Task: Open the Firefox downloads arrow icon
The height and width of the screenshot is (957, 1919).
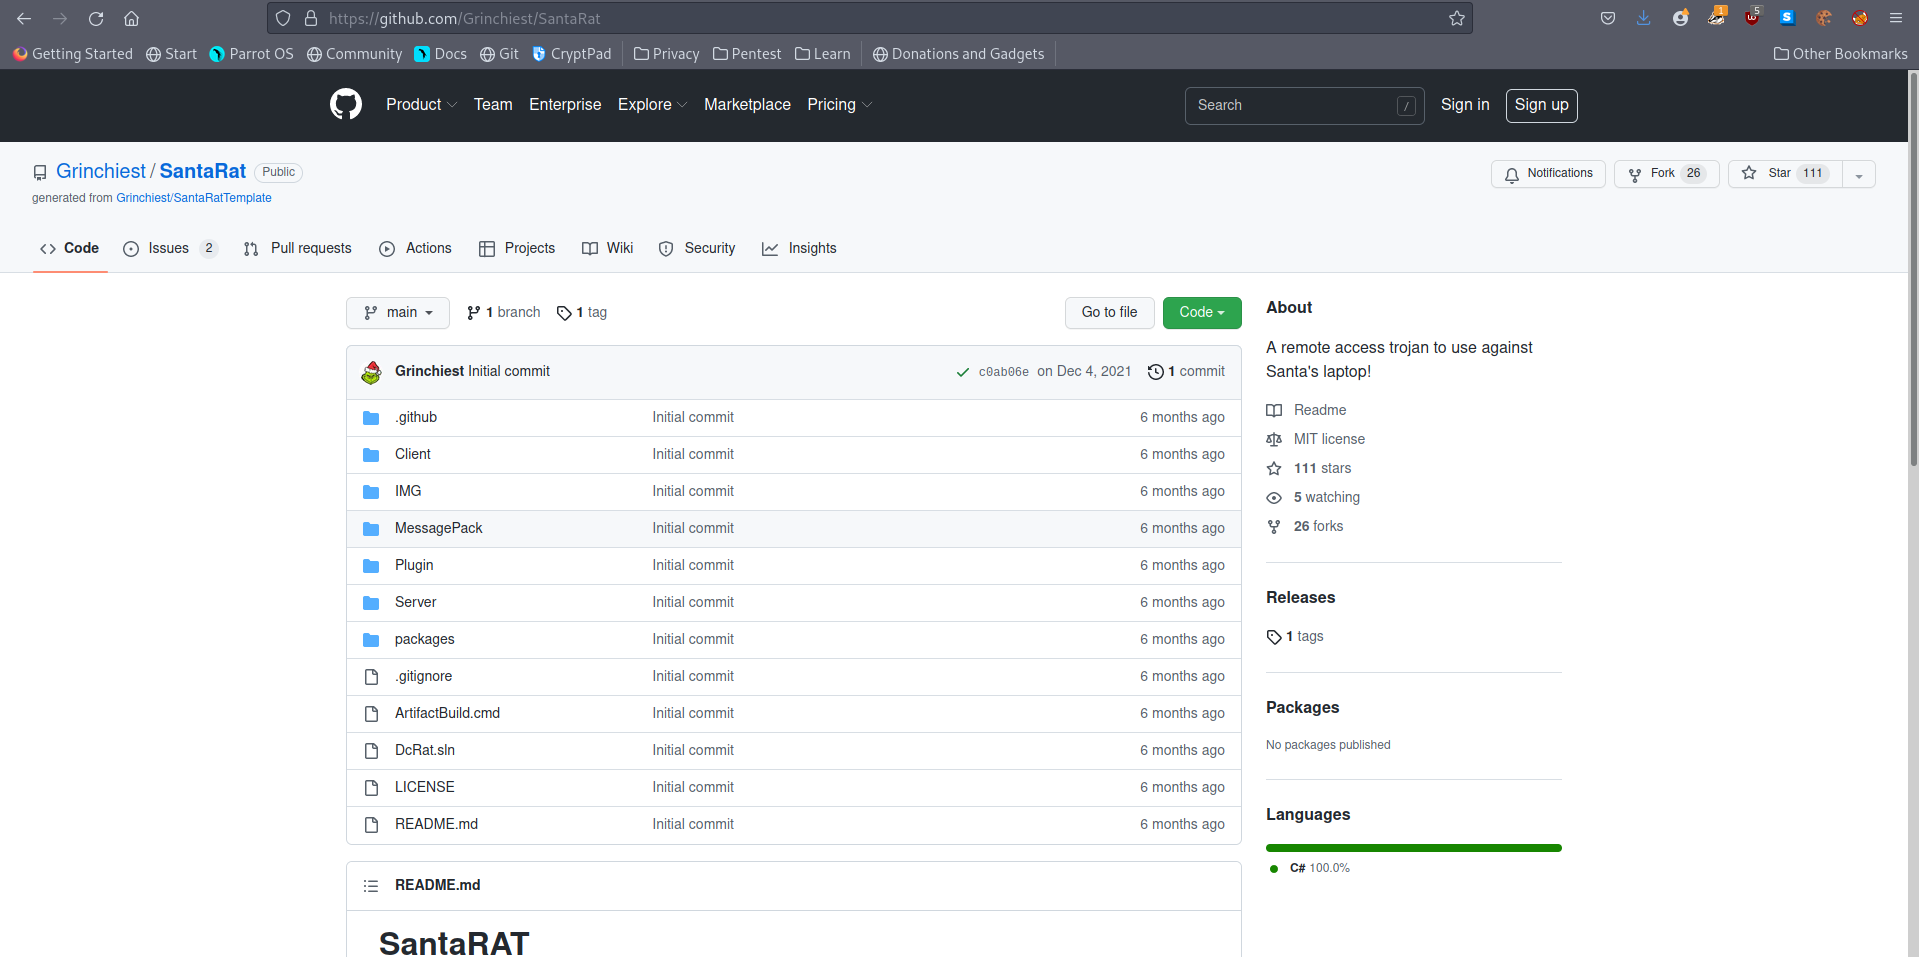Action: (x=1643, y=18)
